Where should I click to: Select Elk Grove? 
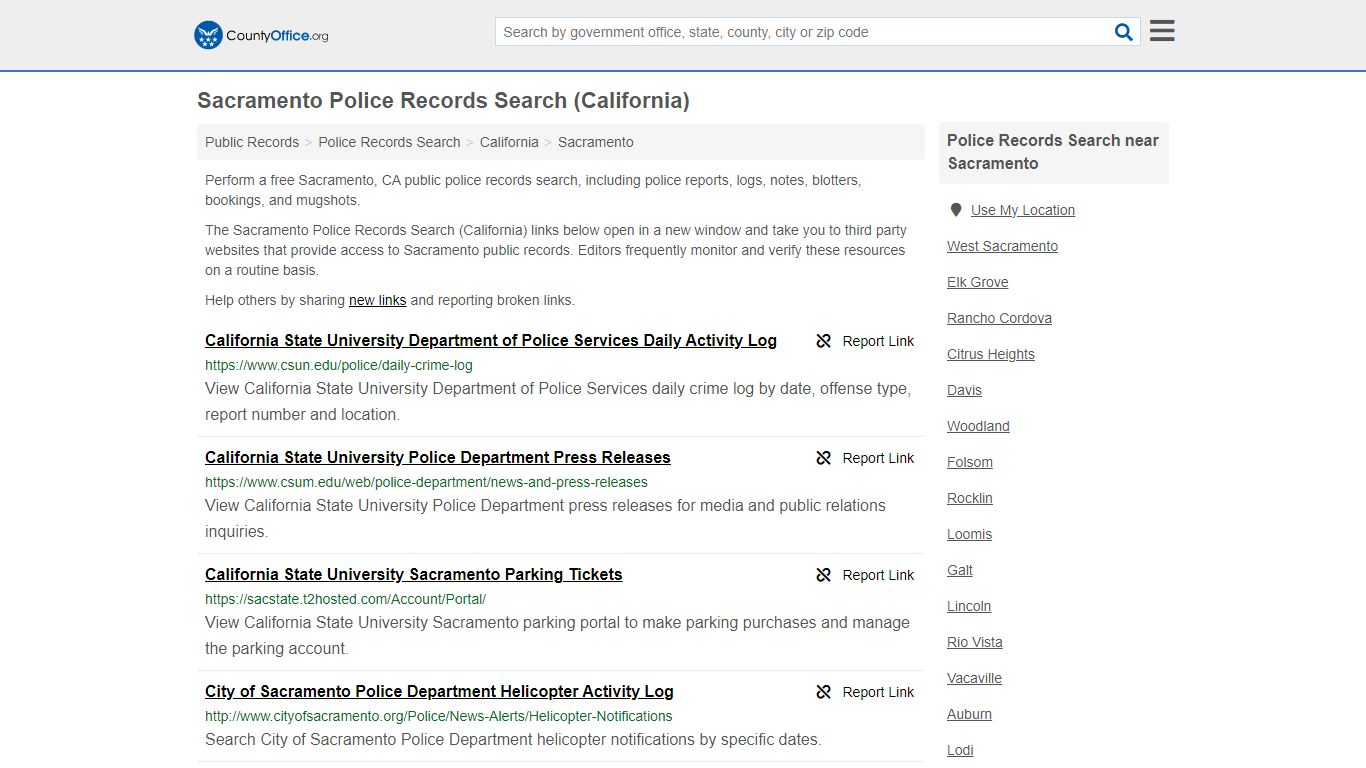(978, 282)
